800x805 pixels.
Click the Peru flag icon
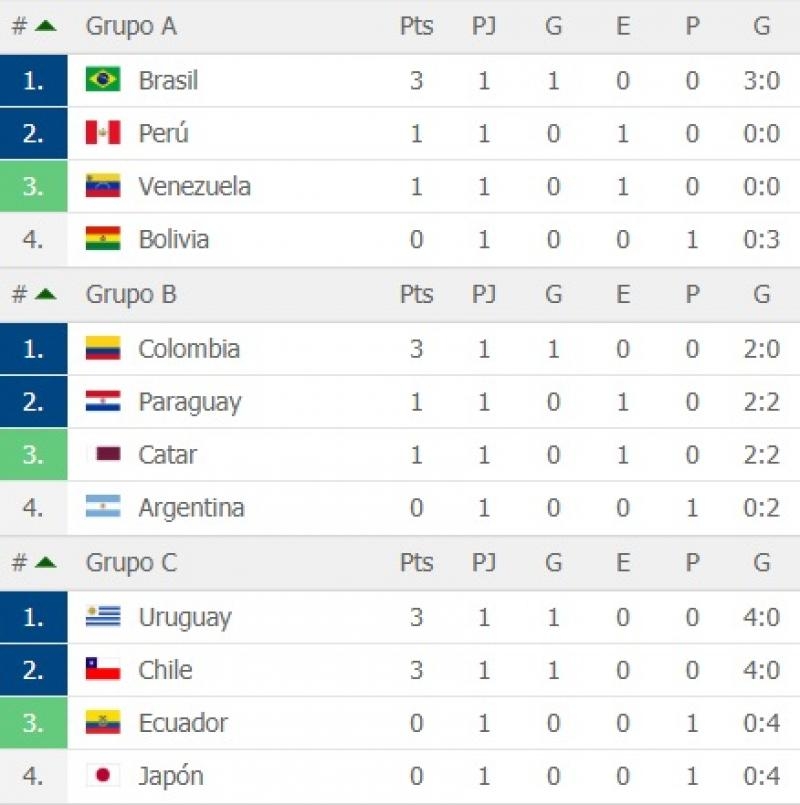click(103, 133)
